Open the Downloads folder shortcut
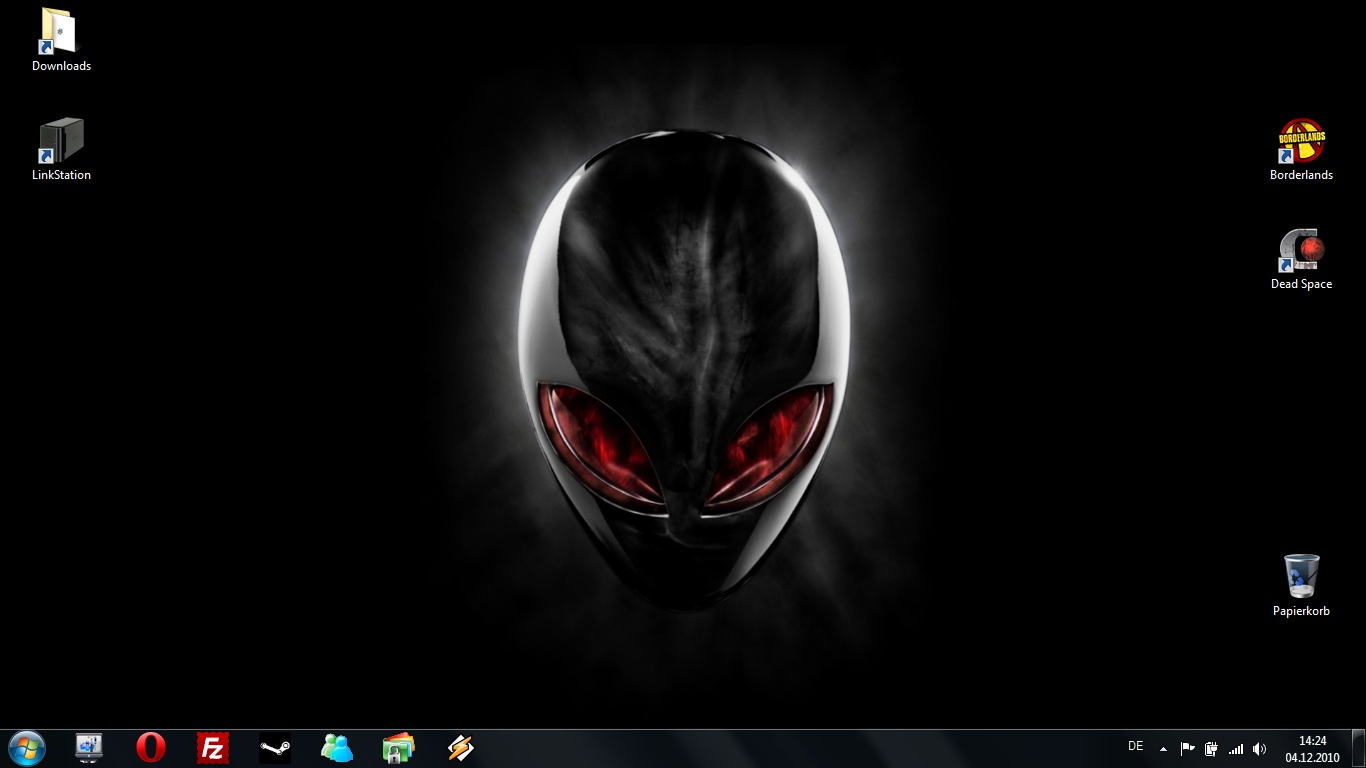The height and width of the screenshot is (768, 1366). click(x=61, y=40)
